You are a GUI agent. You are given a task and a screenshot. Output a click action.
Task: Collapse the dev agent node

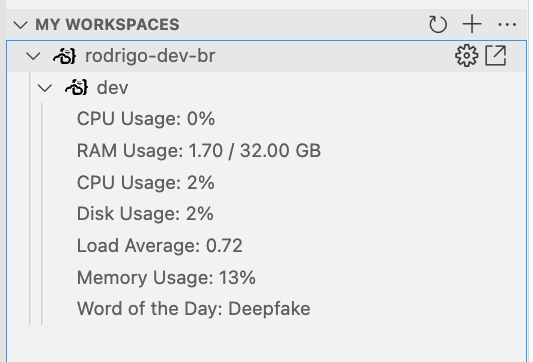click(x=45, y=88)
